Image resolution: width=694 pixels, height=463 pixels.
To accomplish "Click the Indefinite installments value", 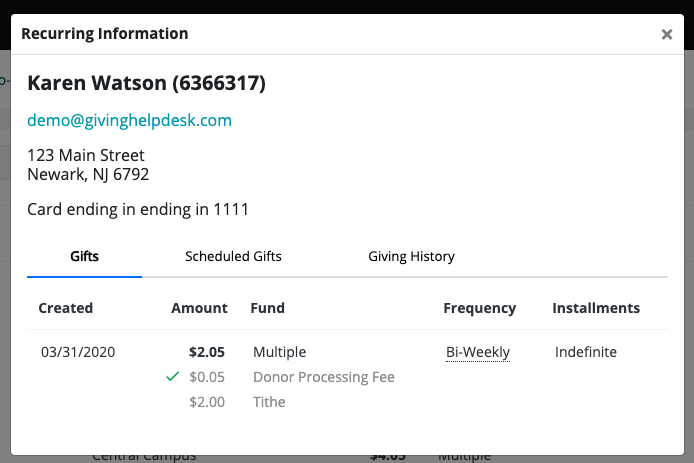I will [586, 352].
